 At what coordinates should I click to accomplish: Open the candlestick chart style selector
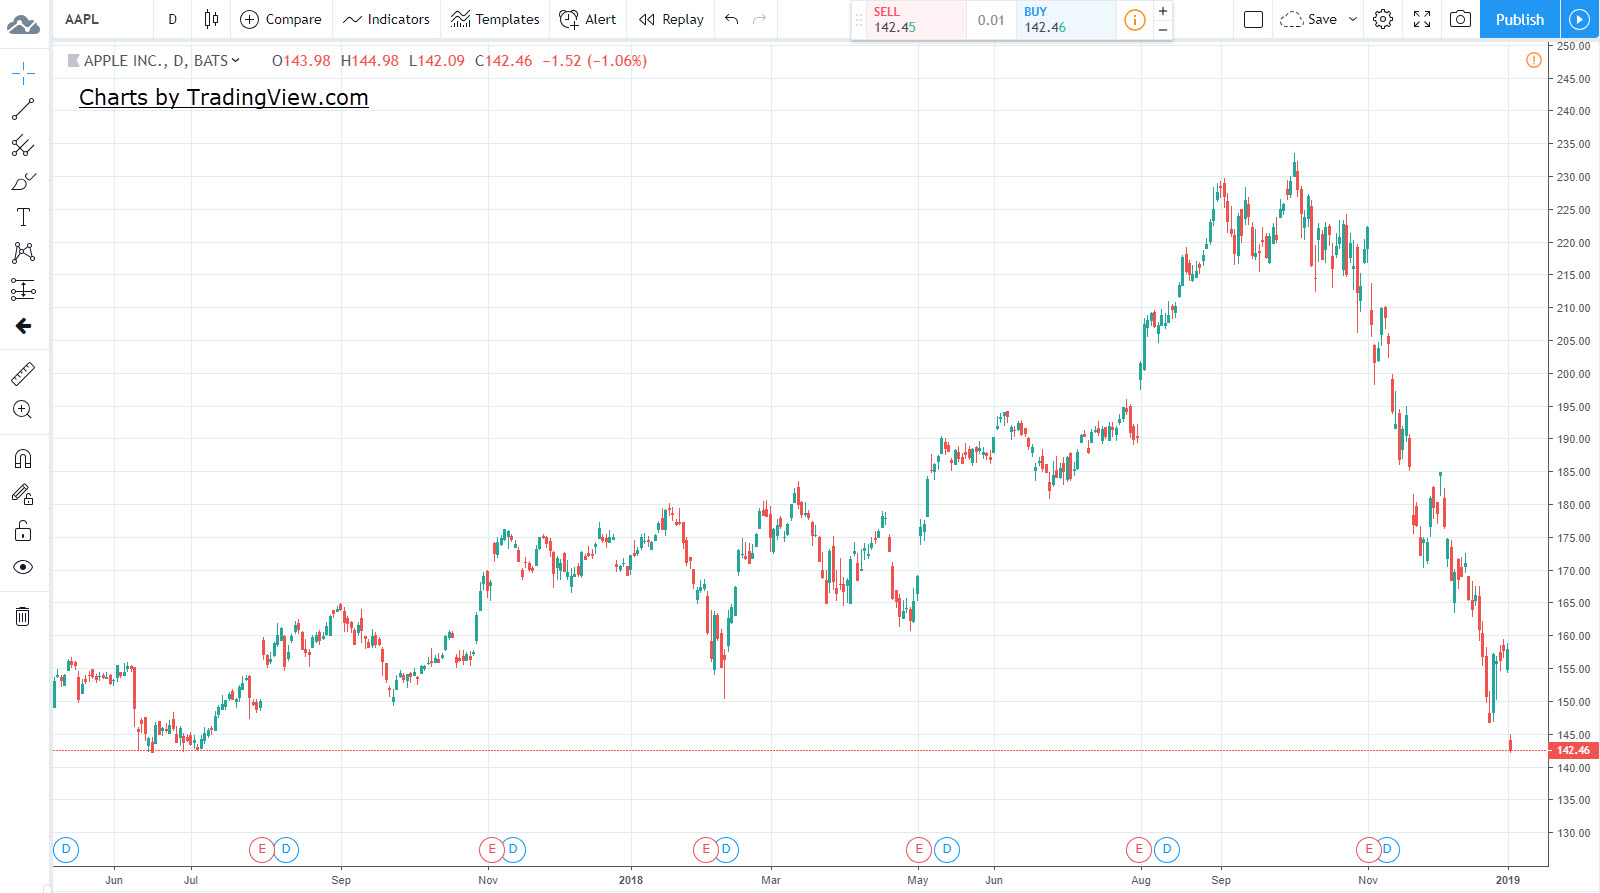[211, 19]
